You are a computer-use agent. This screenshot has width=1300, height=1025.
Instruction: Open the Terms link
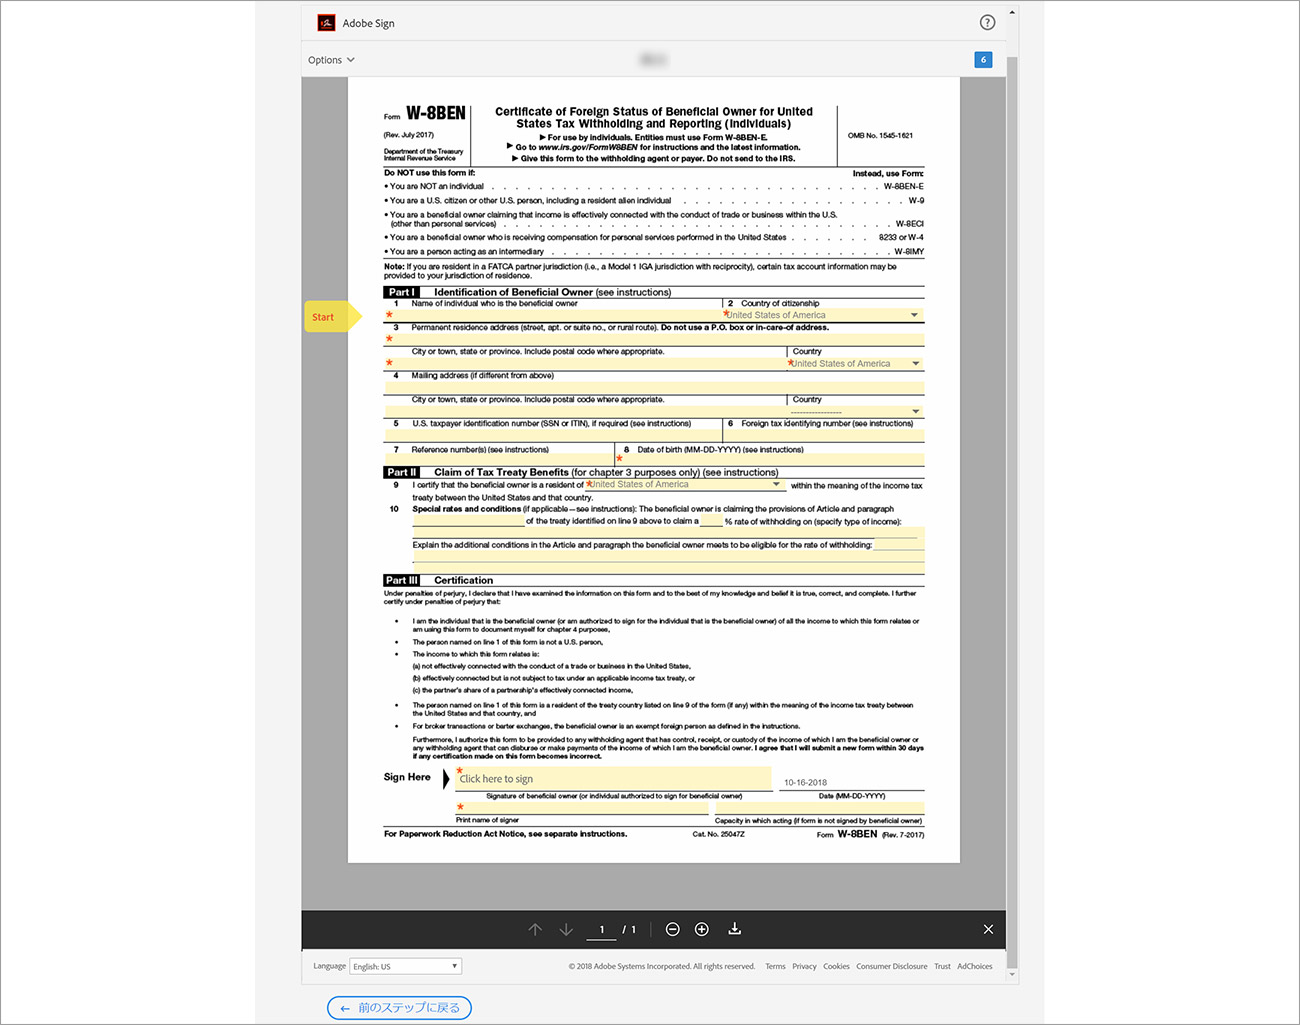pos(775,966)
